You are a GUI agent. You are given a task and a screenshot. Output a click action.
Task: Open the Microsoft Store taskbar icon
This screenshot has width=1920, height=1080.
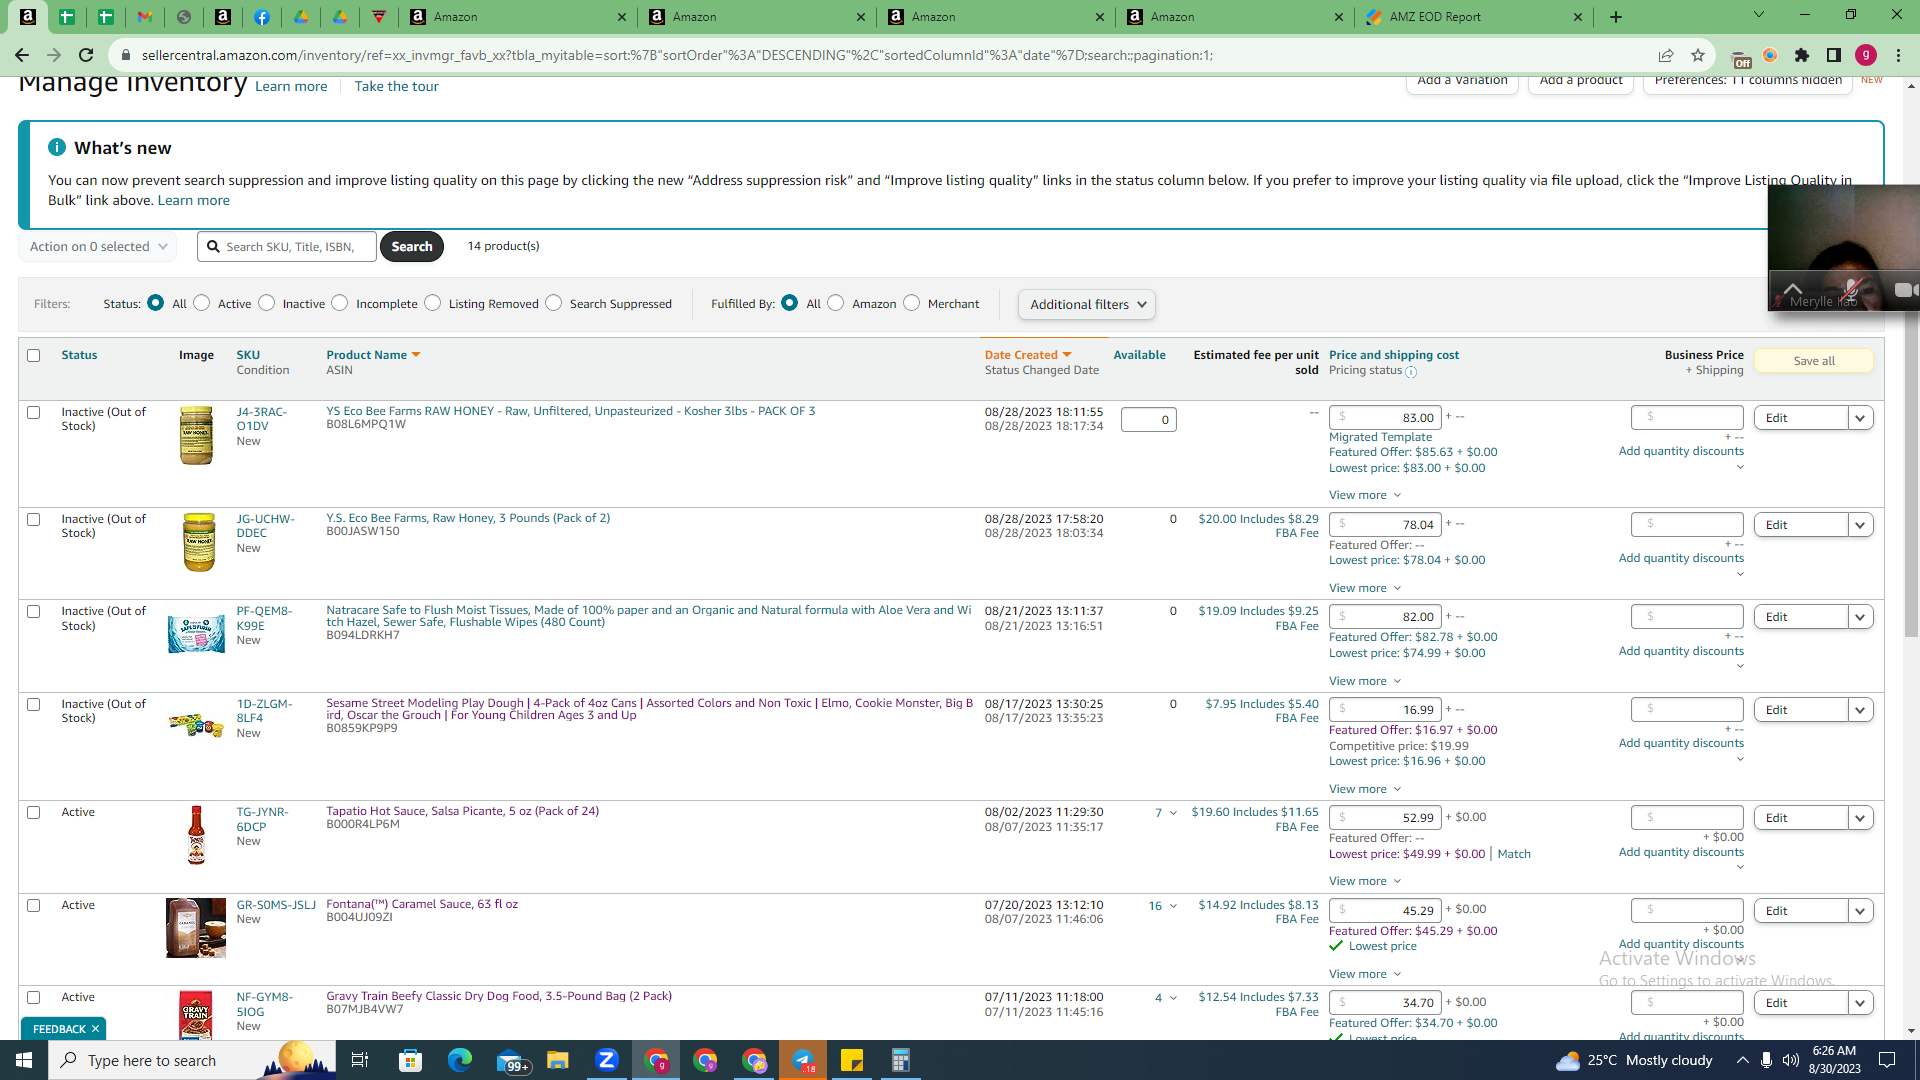pos(411,1060)
